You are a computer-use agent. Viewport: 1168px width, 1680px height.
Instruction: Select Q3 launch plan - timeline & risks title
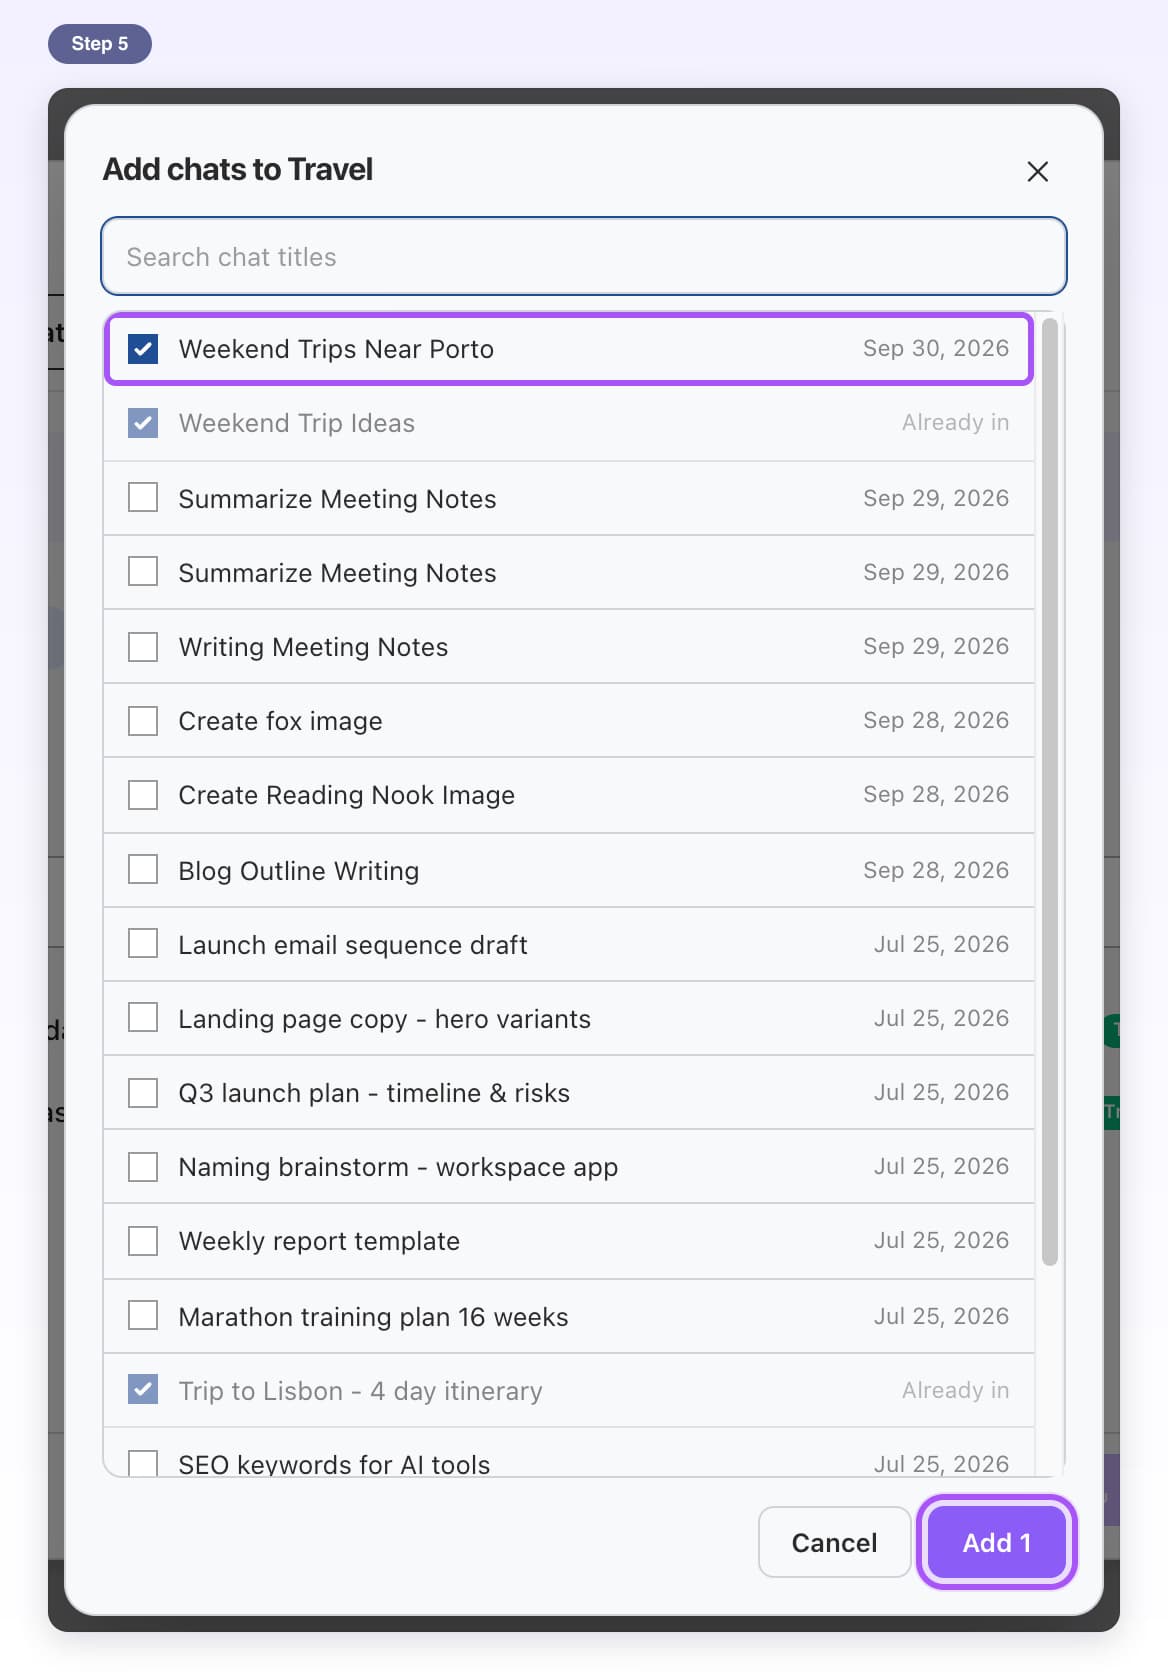coord(374,1093)
